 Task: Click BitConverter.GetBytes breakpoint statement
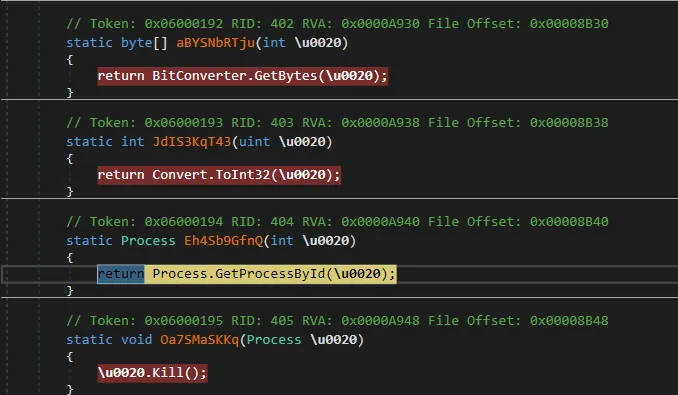tap(243, 76)
